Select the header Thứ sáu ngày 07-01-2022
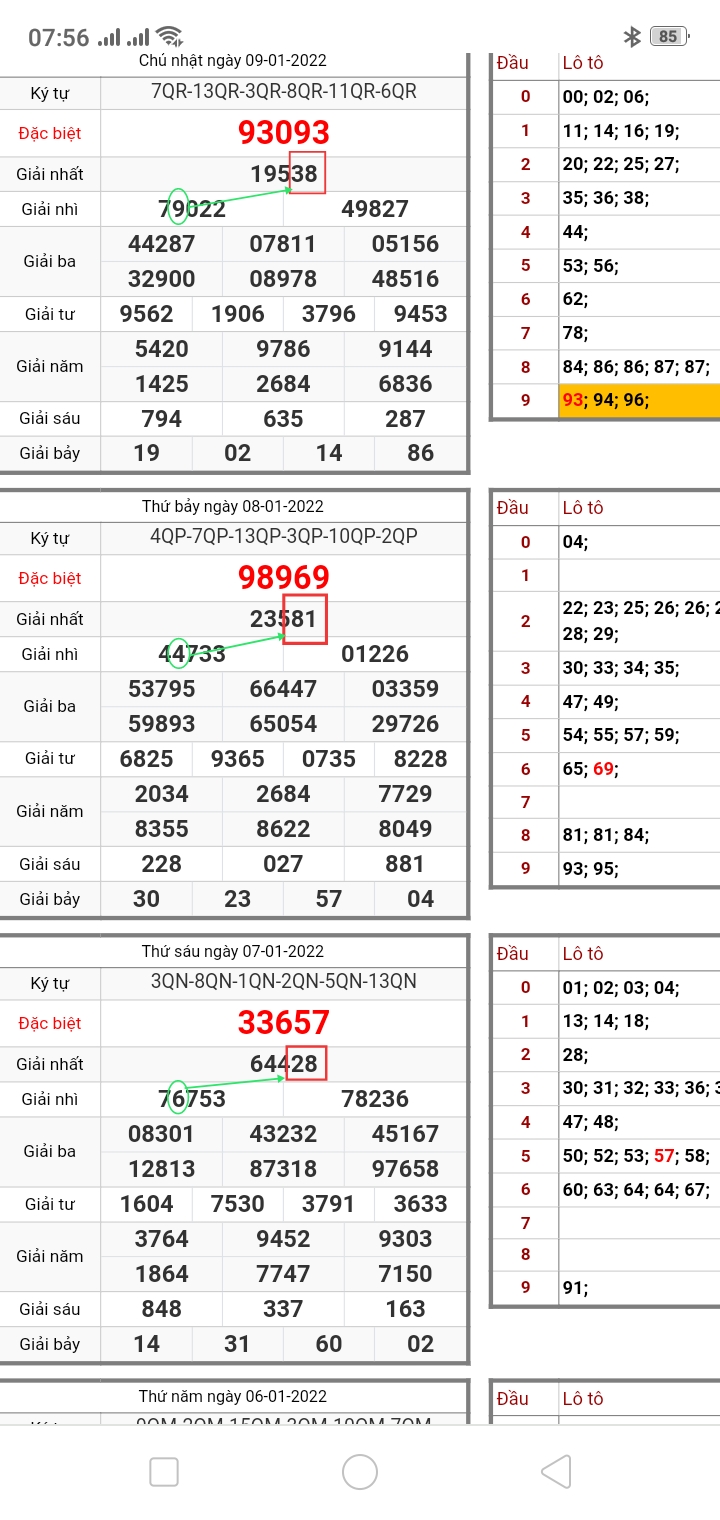The image size is (720, 1520). pyautogui.click(x=232, y=952)
